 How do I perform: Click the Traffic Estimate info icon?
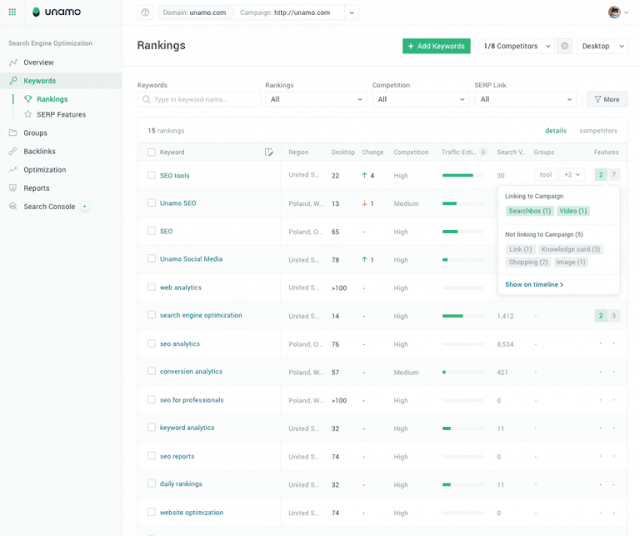coord(483,152)
